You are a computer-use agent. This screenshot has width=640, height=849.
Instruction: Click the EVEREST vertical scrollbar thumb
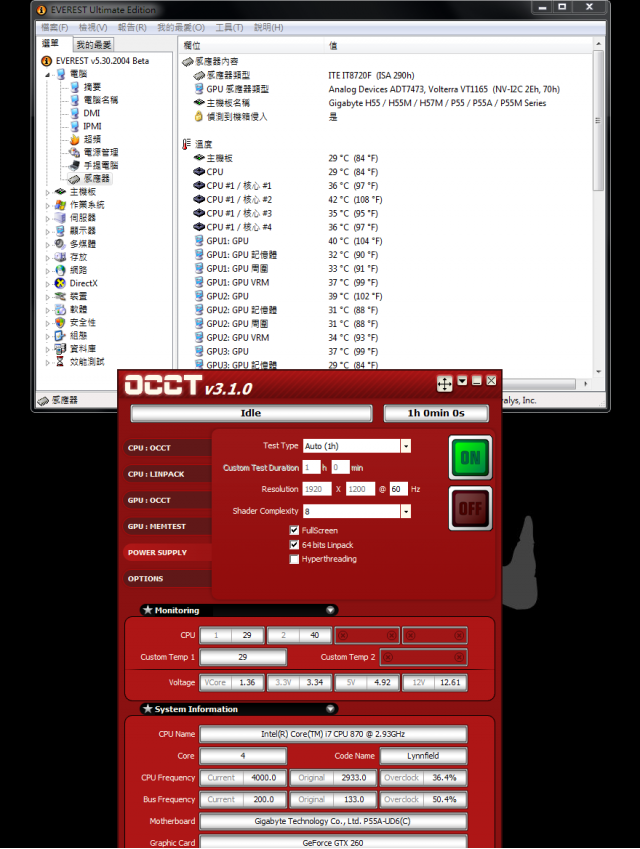click(x=598, y=120)
